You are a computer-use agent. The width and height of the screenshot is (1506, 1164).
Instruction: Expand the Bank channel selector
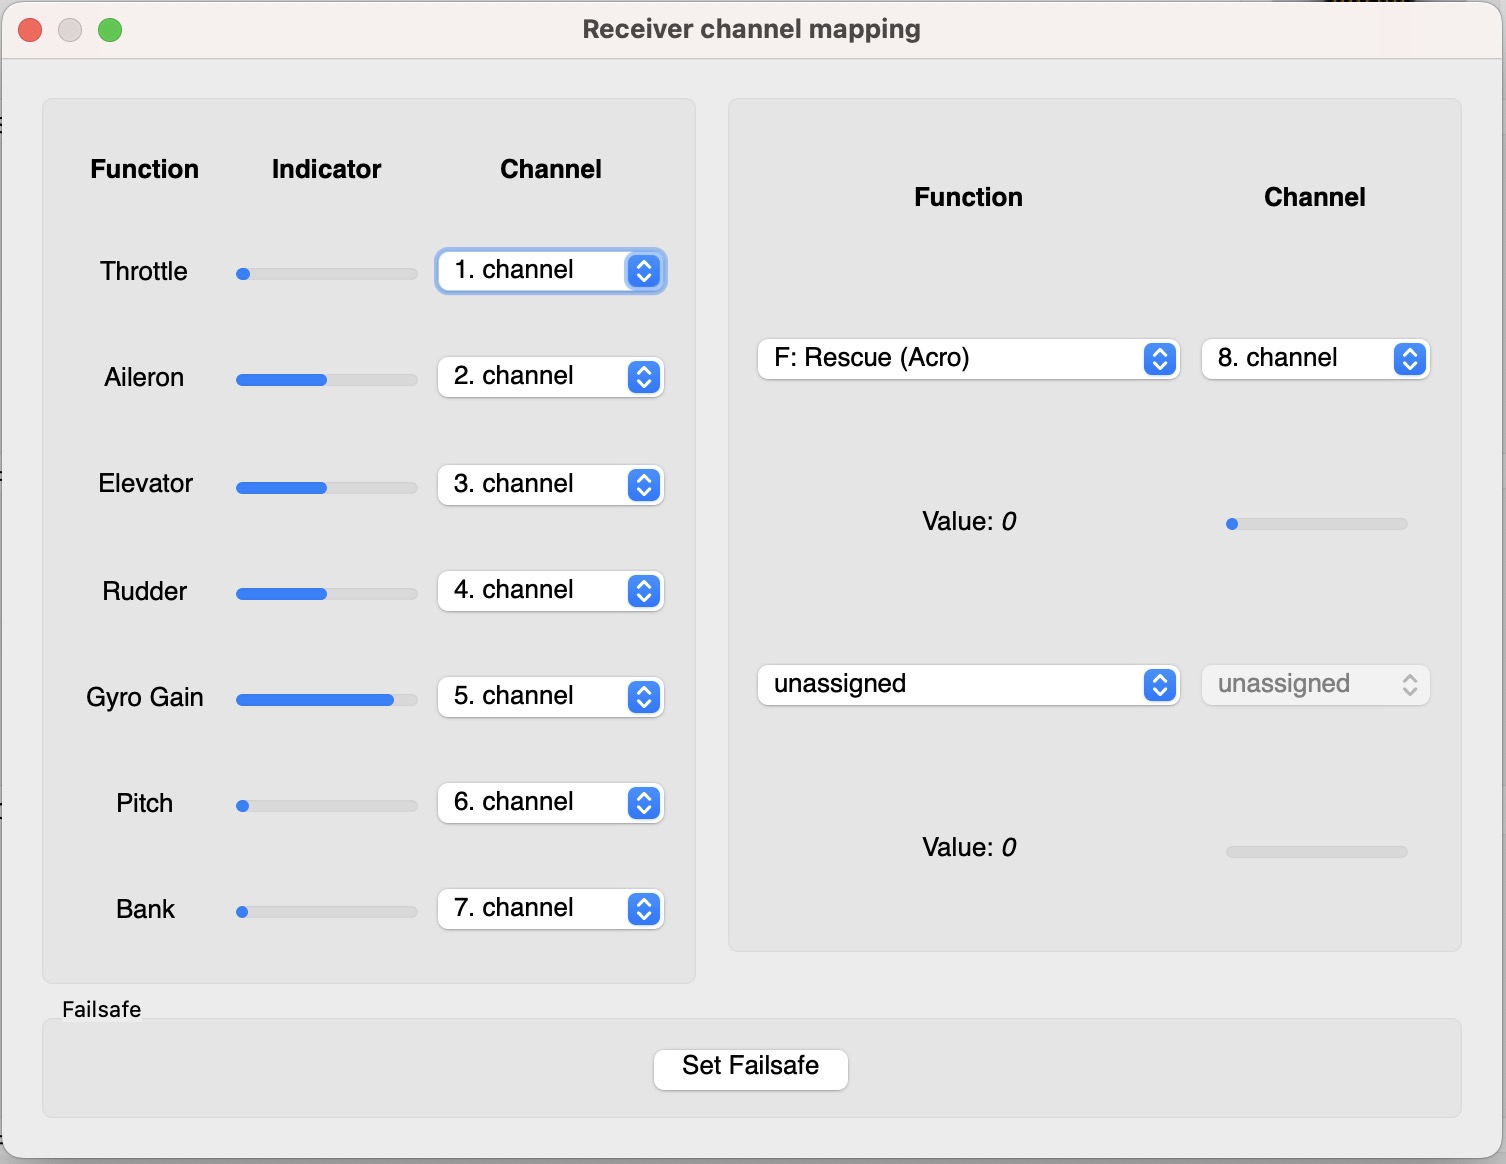click(550, 909)
